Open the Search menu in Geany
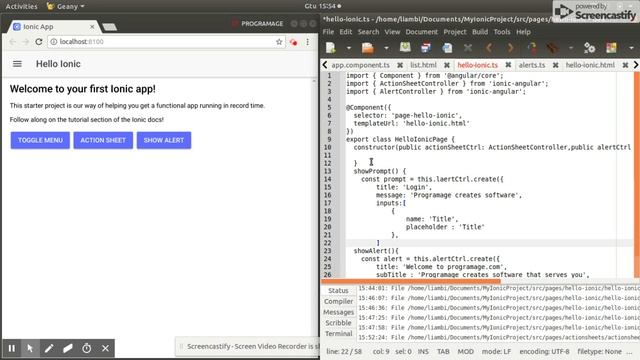This screenshot has width=640, height=360. (x=368, y=32)
